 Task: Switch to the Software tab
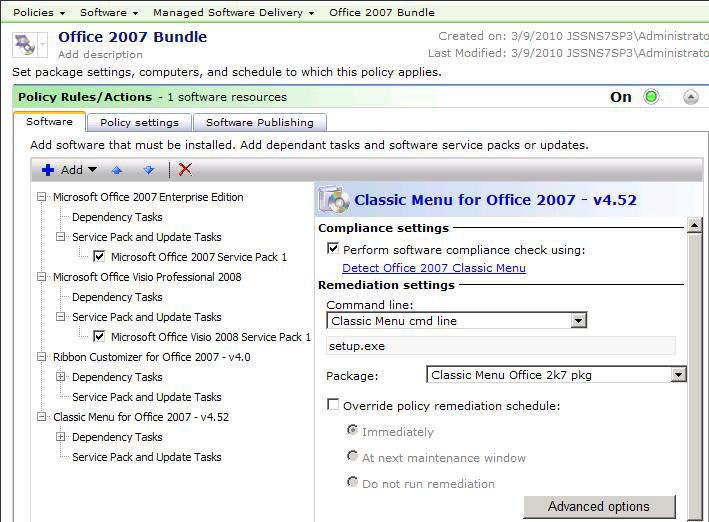click(x=49, y=122)
